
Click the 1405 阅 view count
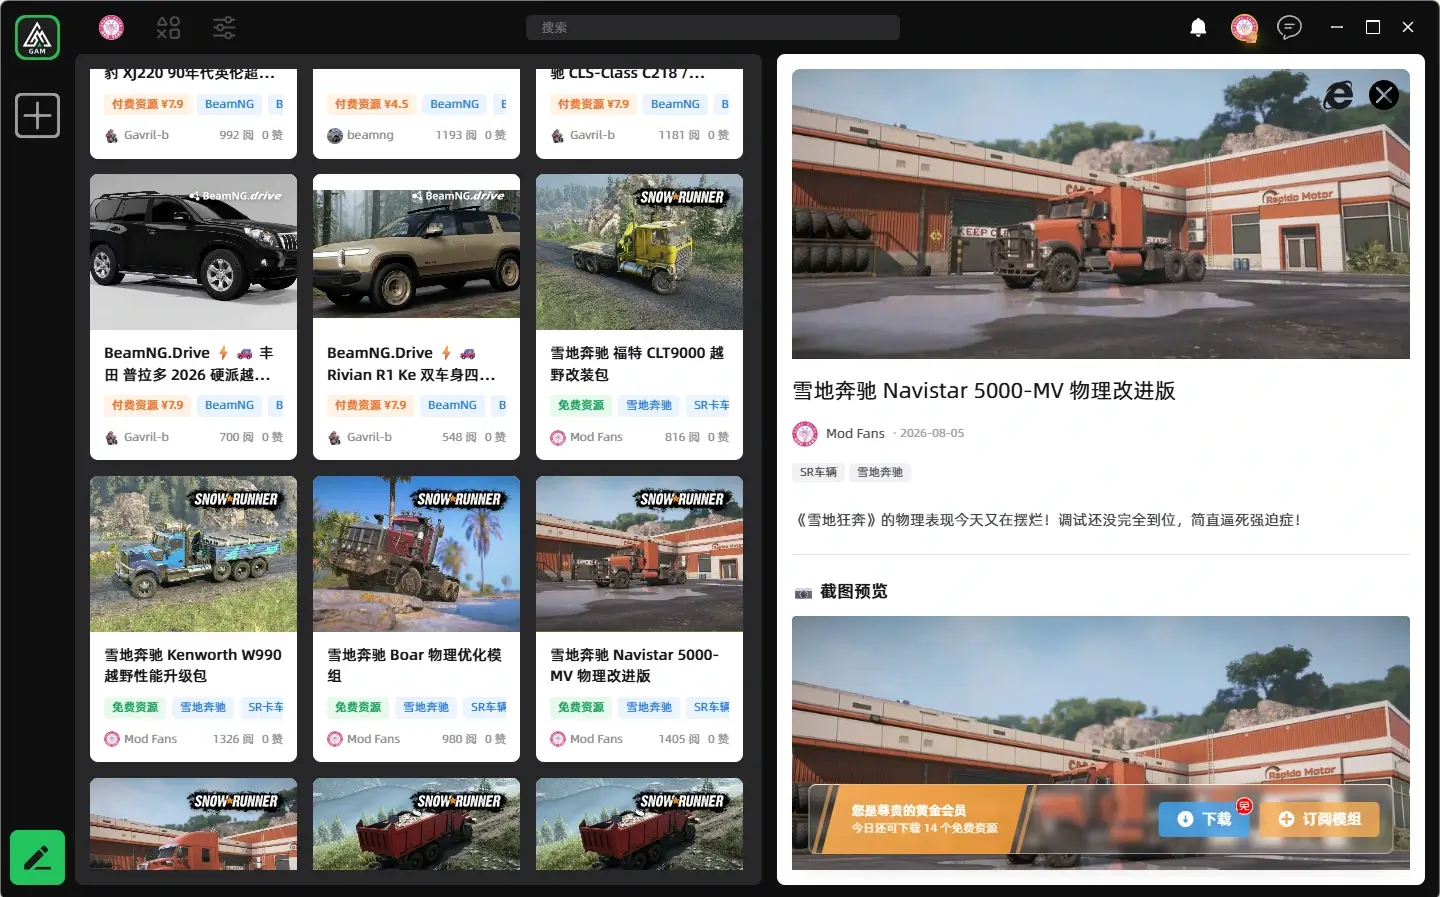pos(679,739)
